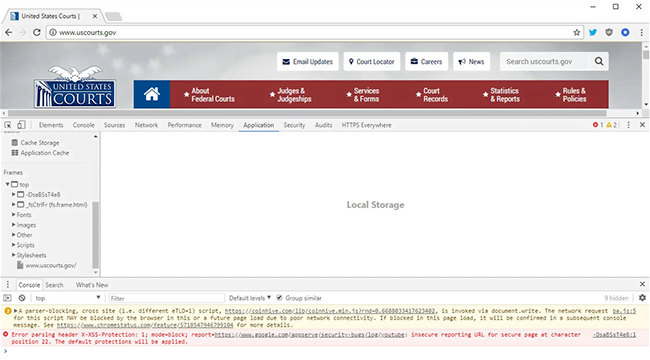650x360 pixels.
Task: Select Cache Storage in the sidebar
Action: (40, 143)
